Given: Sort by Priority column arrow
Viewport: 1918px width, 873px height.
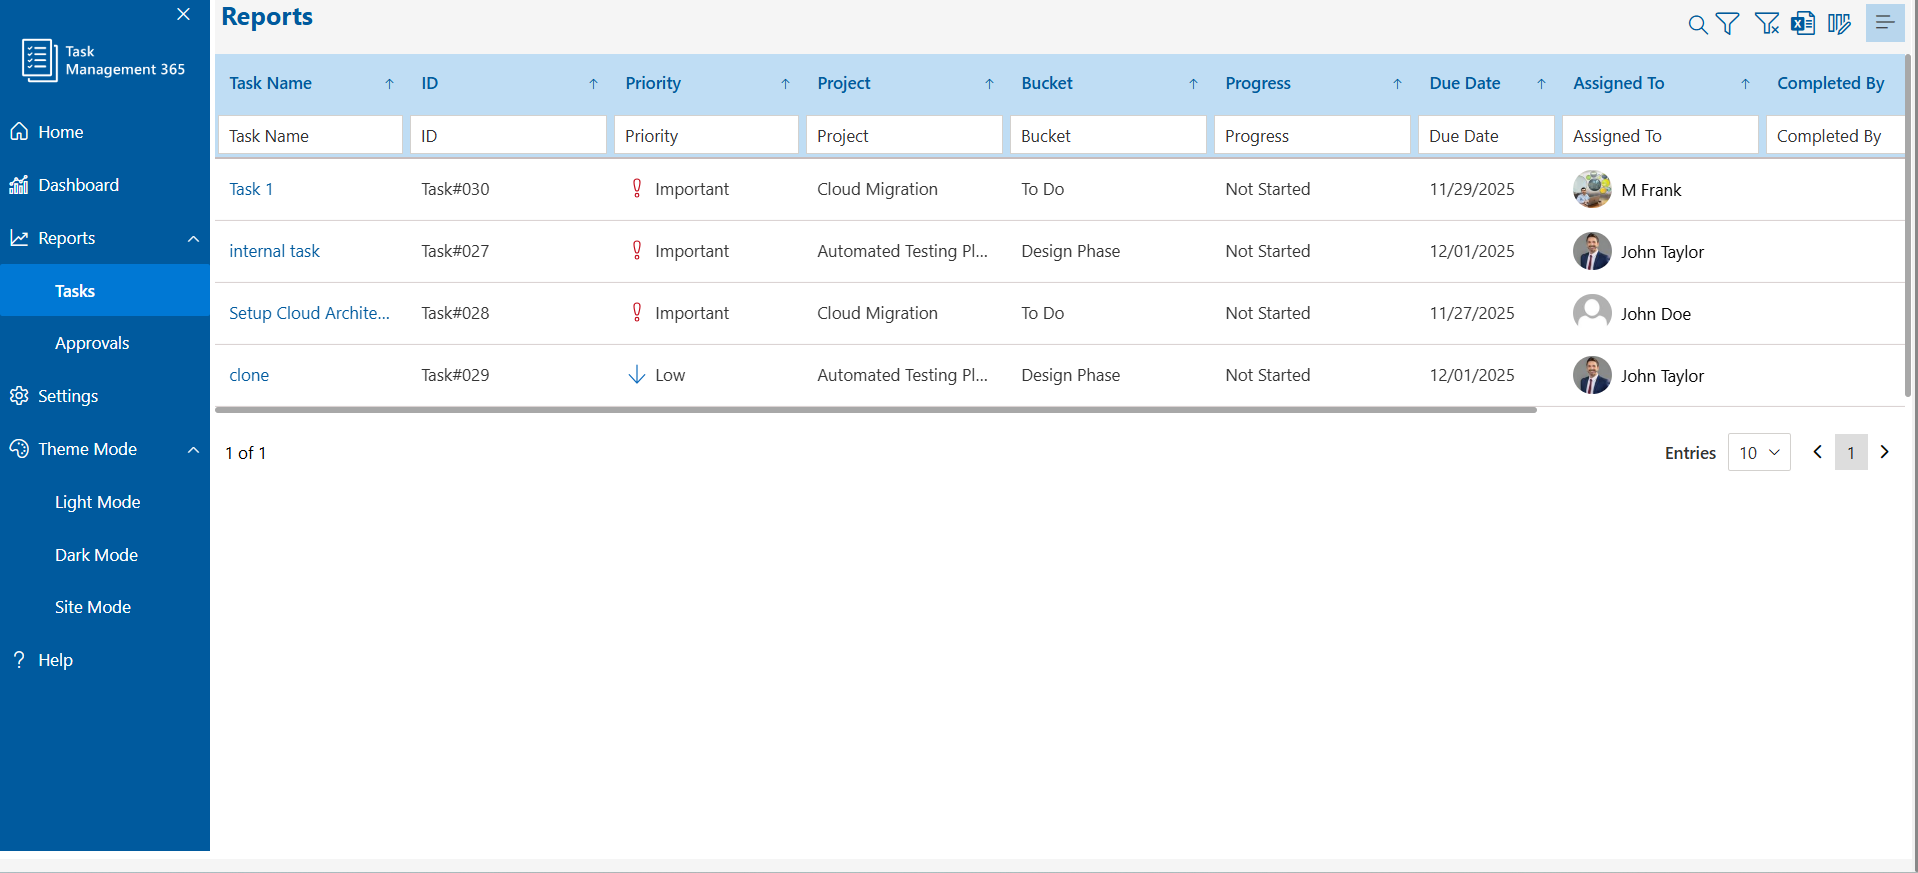Looking at the screenshot, I should 786,84.
